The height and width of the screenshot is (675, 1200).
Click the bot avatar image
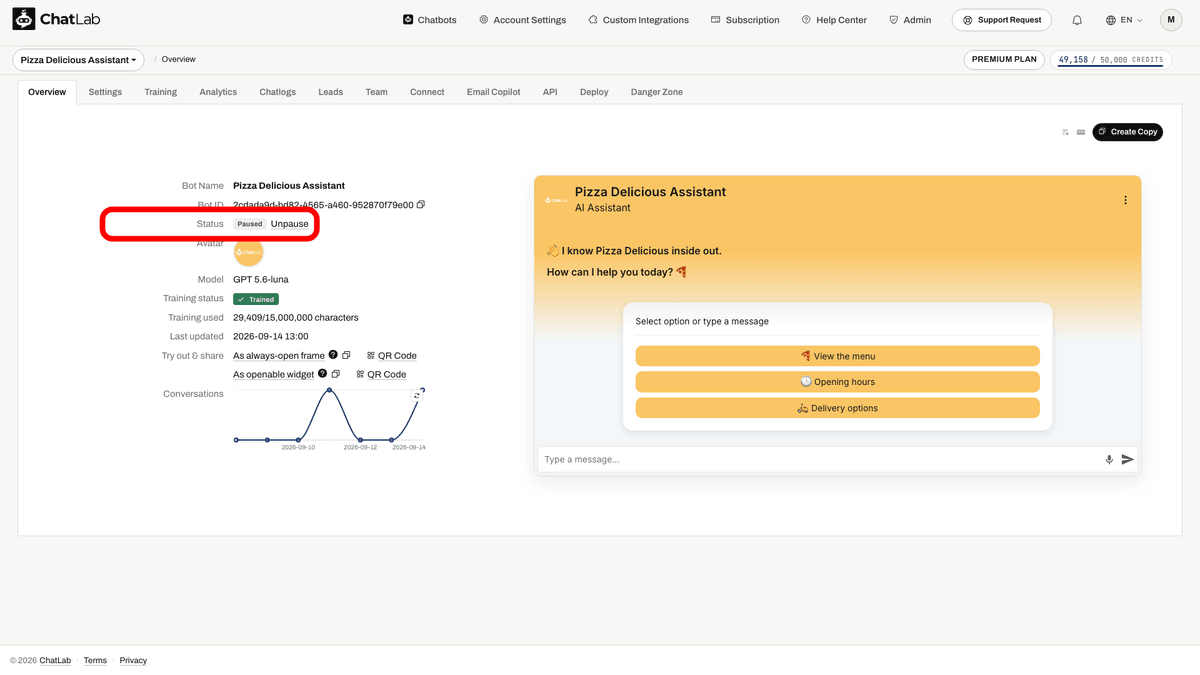coord(248,252)
